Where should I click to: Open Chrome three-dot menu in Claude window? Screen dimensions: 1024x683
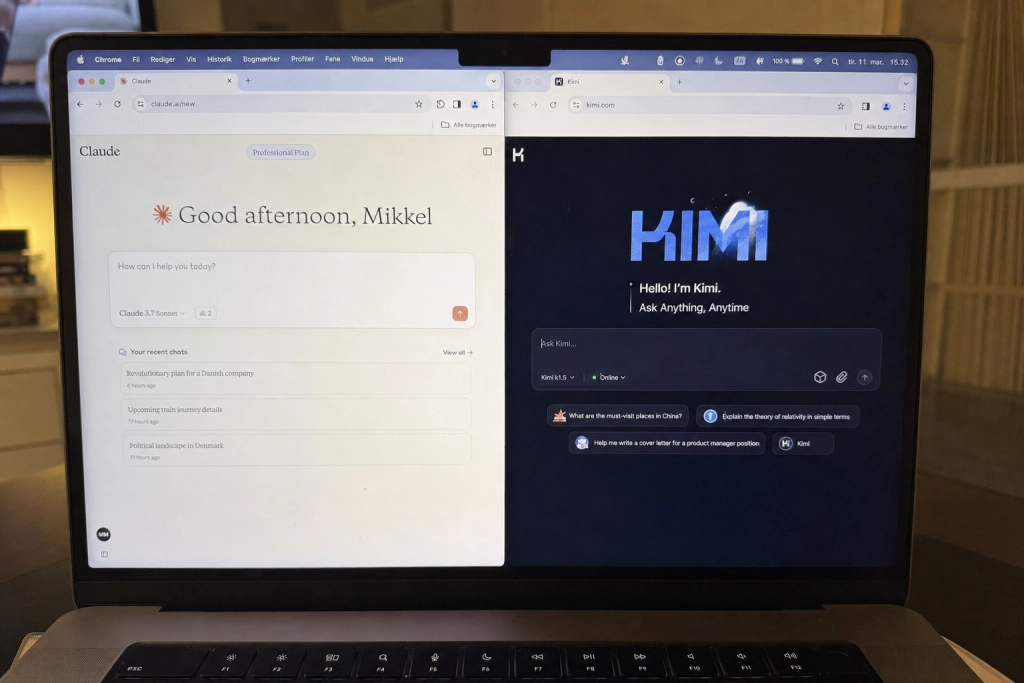[x=492, y=104]
